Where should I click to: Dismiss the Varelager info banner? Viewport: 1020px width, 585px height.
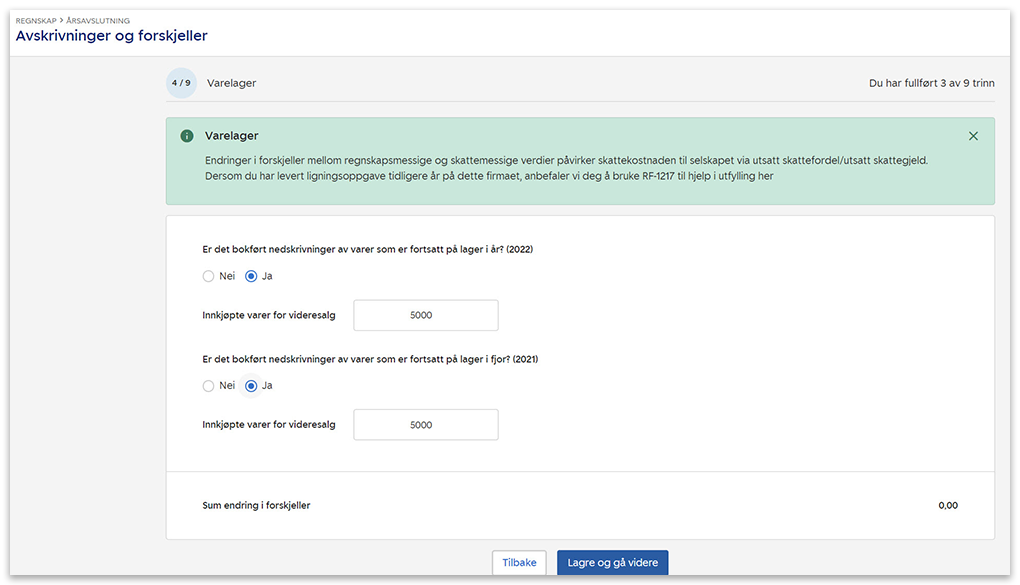[973, 136]
